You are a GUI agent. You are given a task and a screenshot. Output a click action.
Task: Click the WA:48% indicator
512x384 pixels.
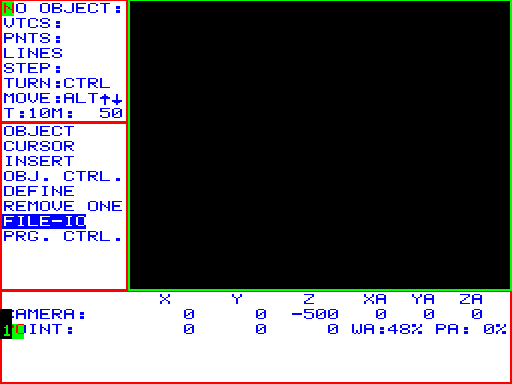[x=387, y=329]
